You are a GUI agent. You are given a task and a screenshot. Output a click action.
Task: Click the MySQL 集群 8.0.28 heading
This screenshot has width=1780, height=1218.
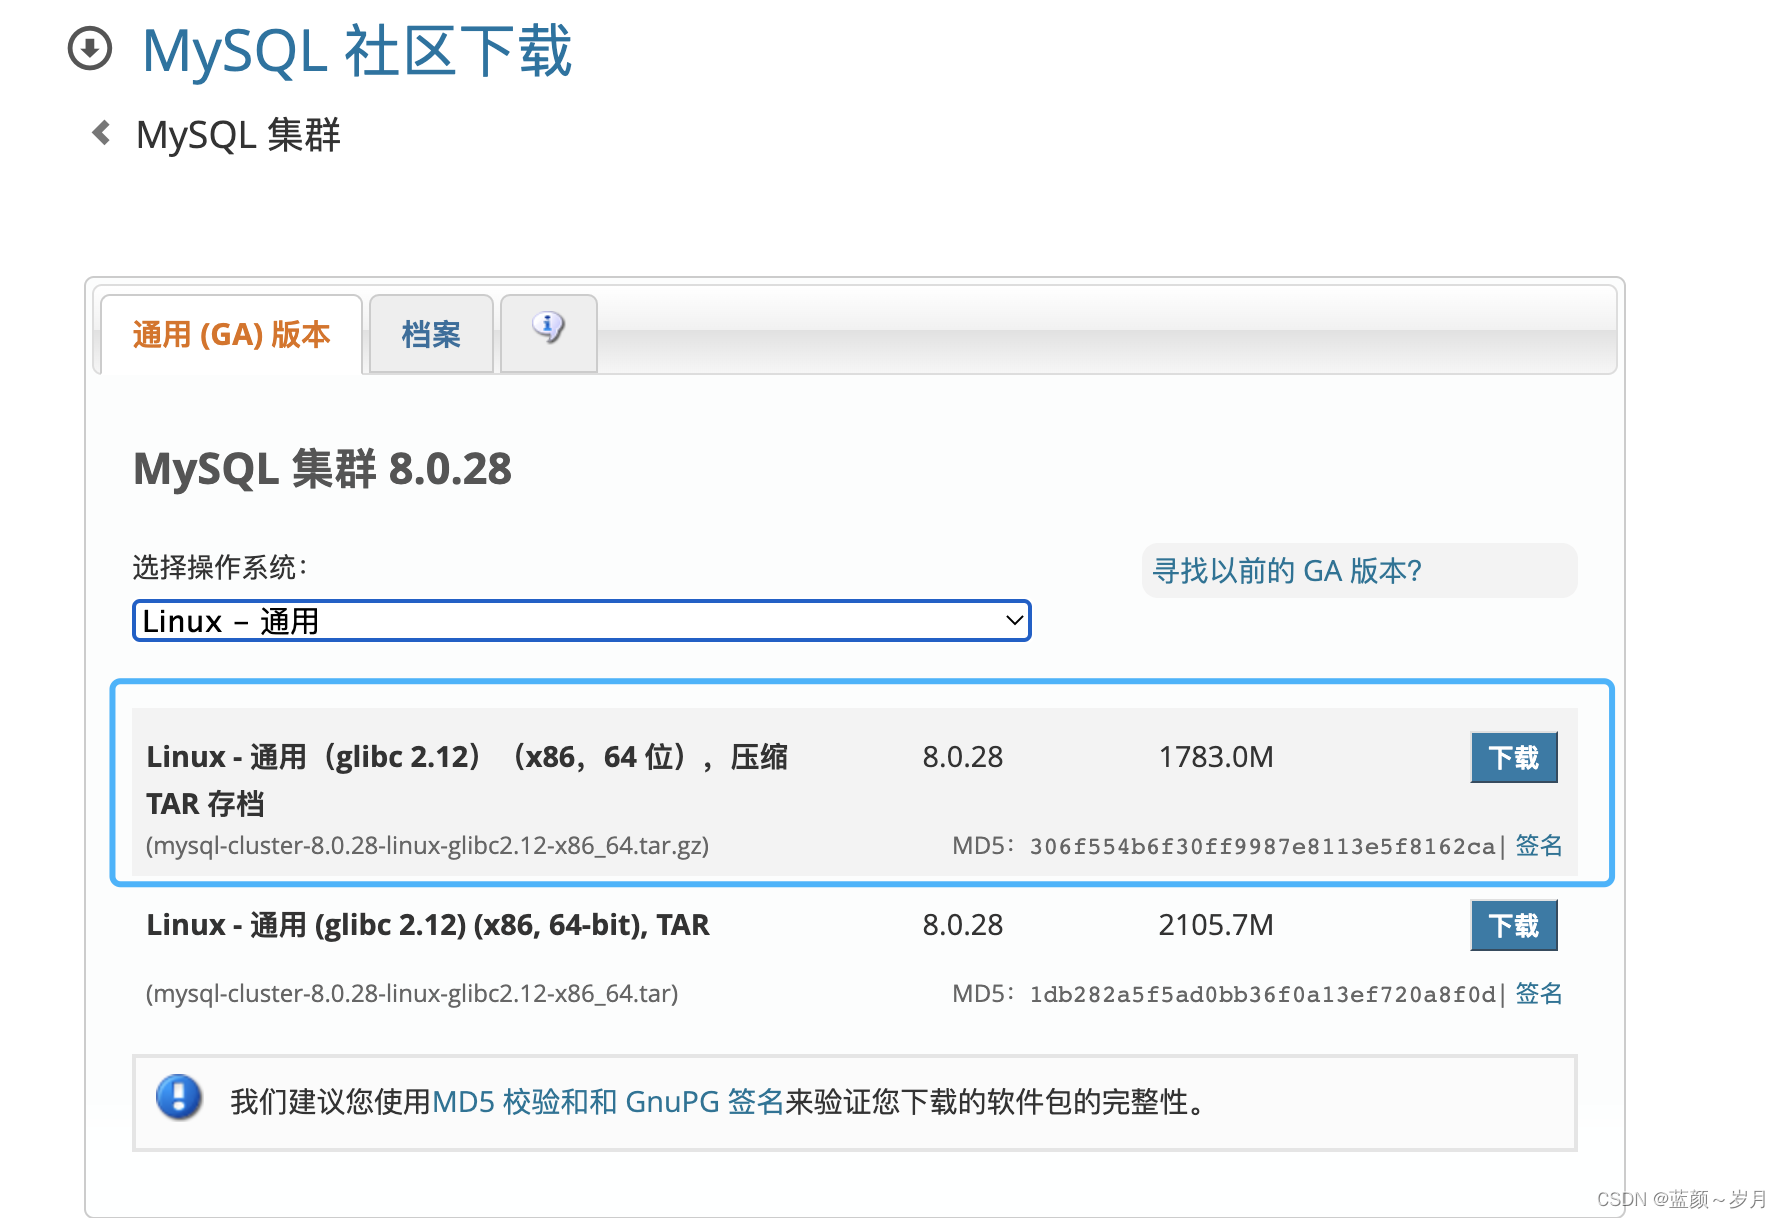322,469
